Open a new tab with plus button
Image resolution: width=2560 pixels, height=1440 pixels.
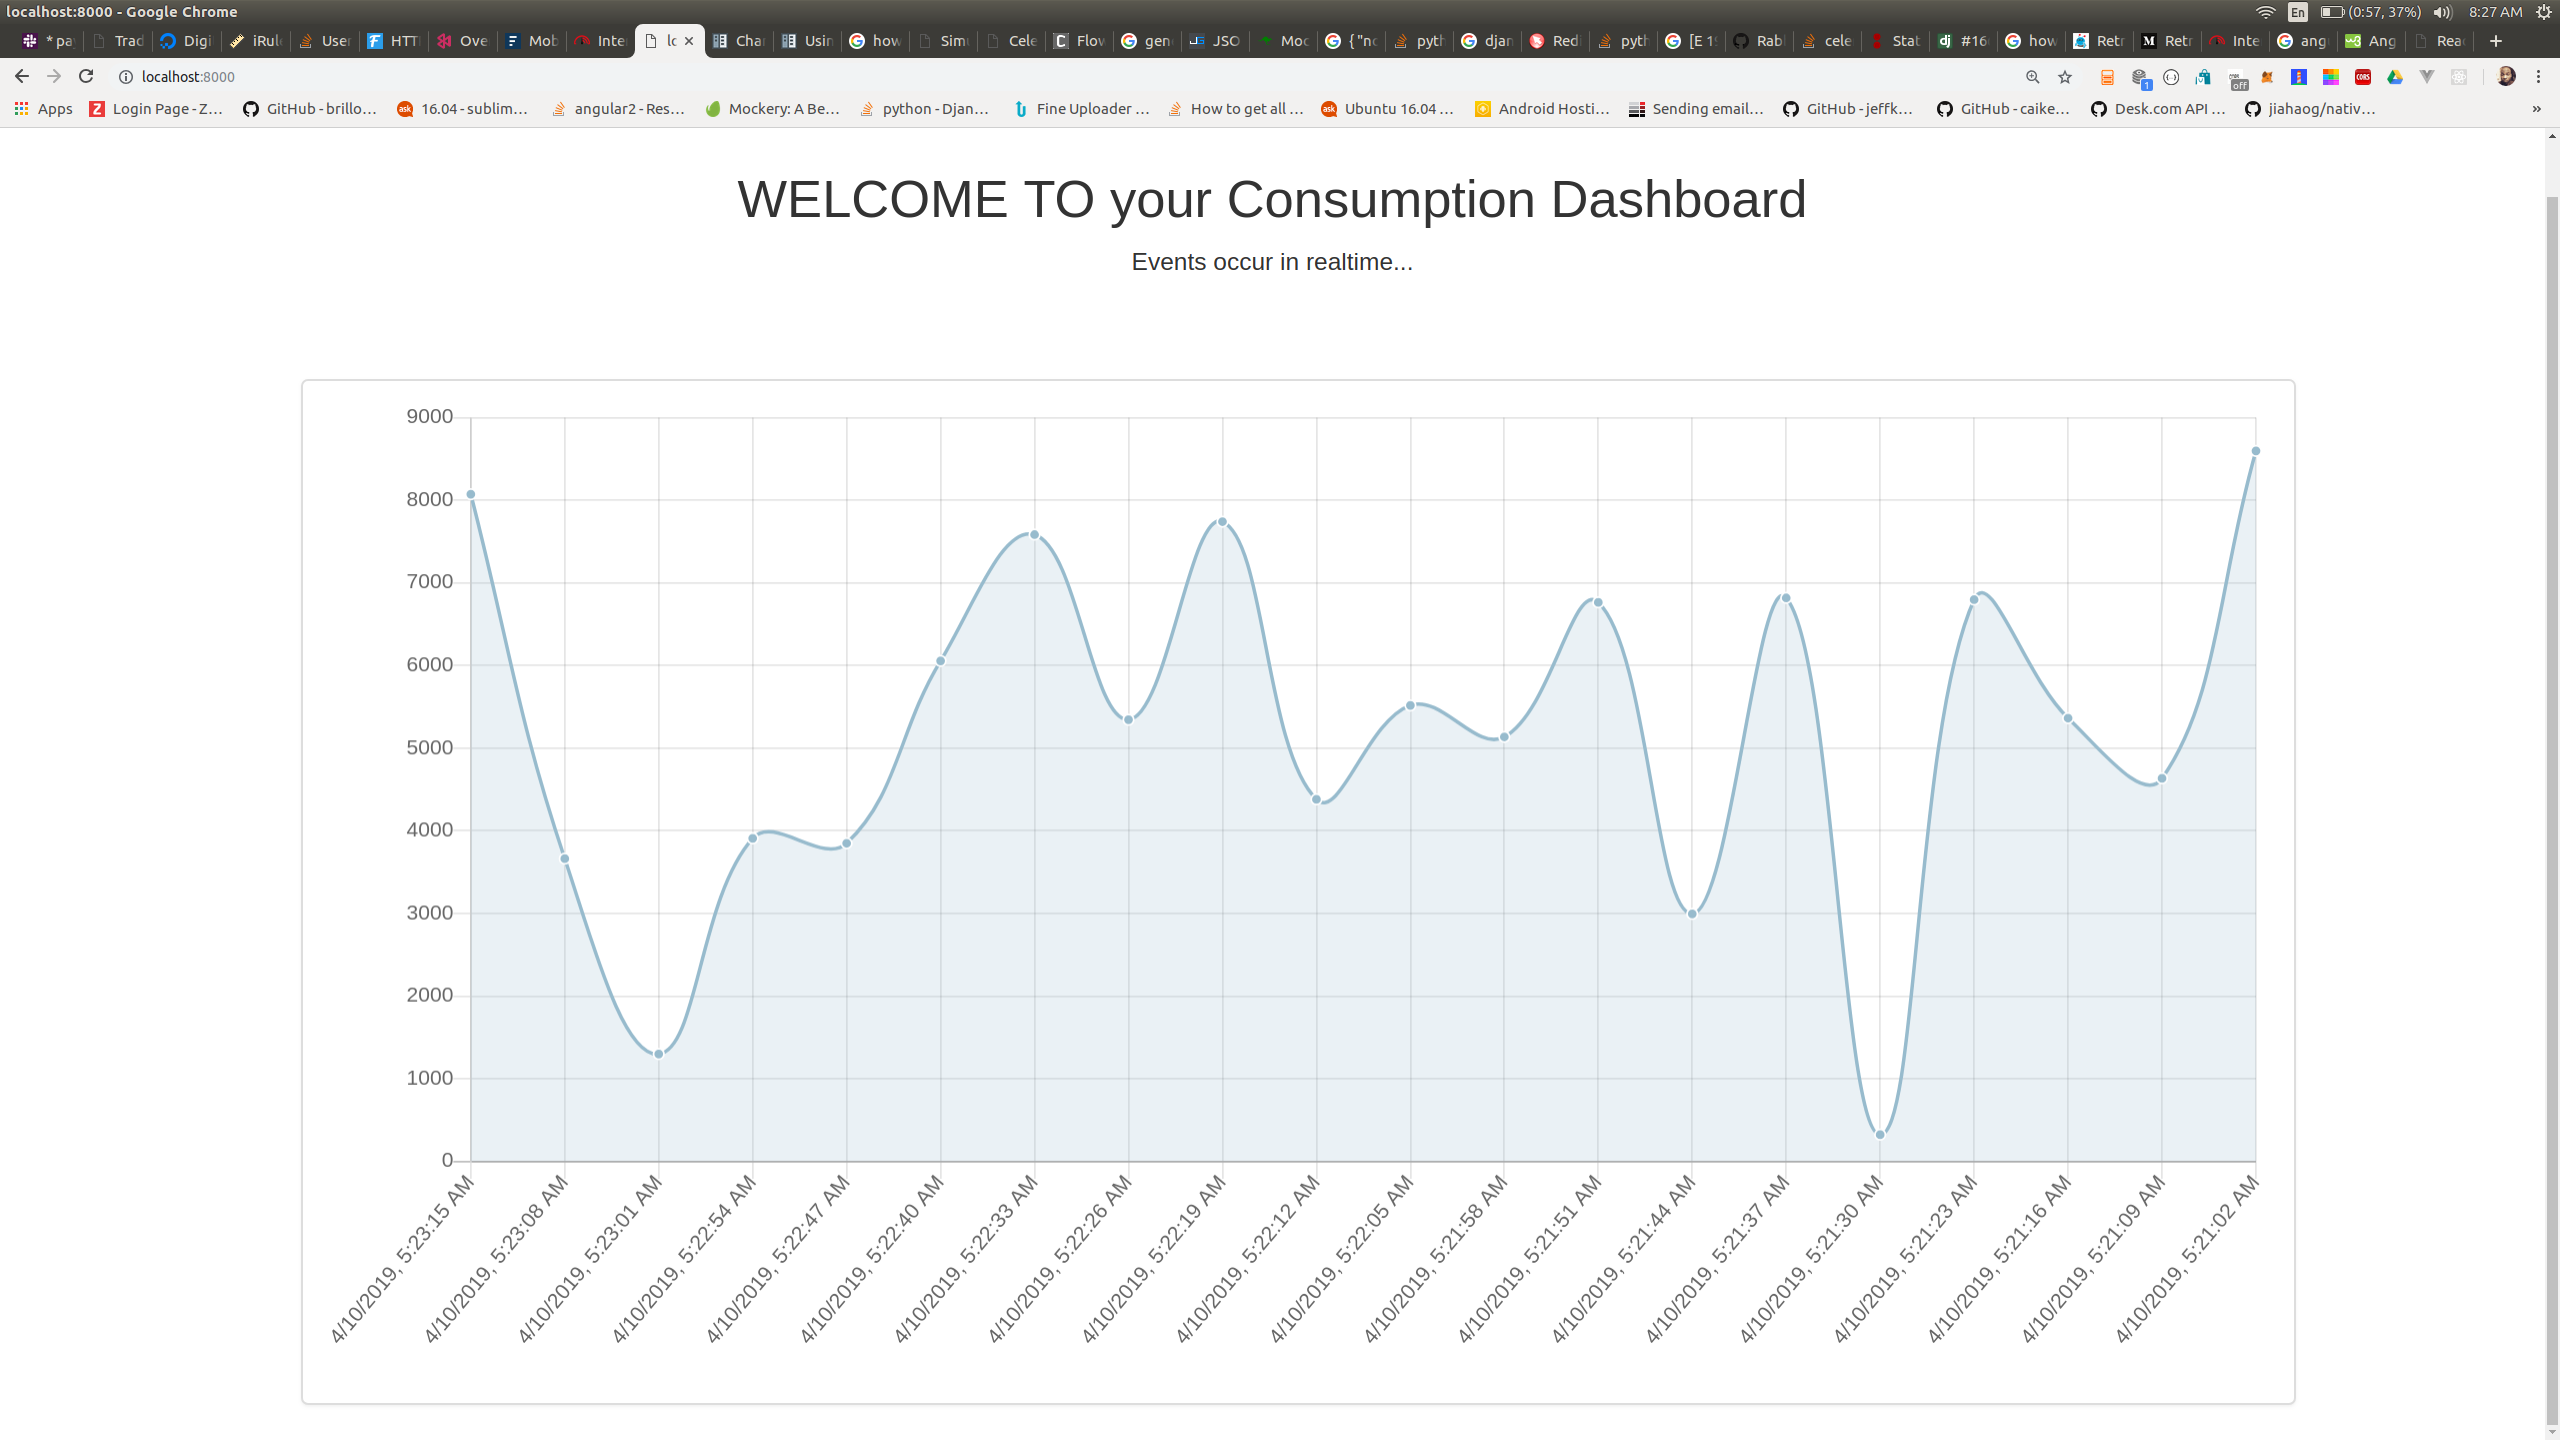click(x=2496, y=41)
